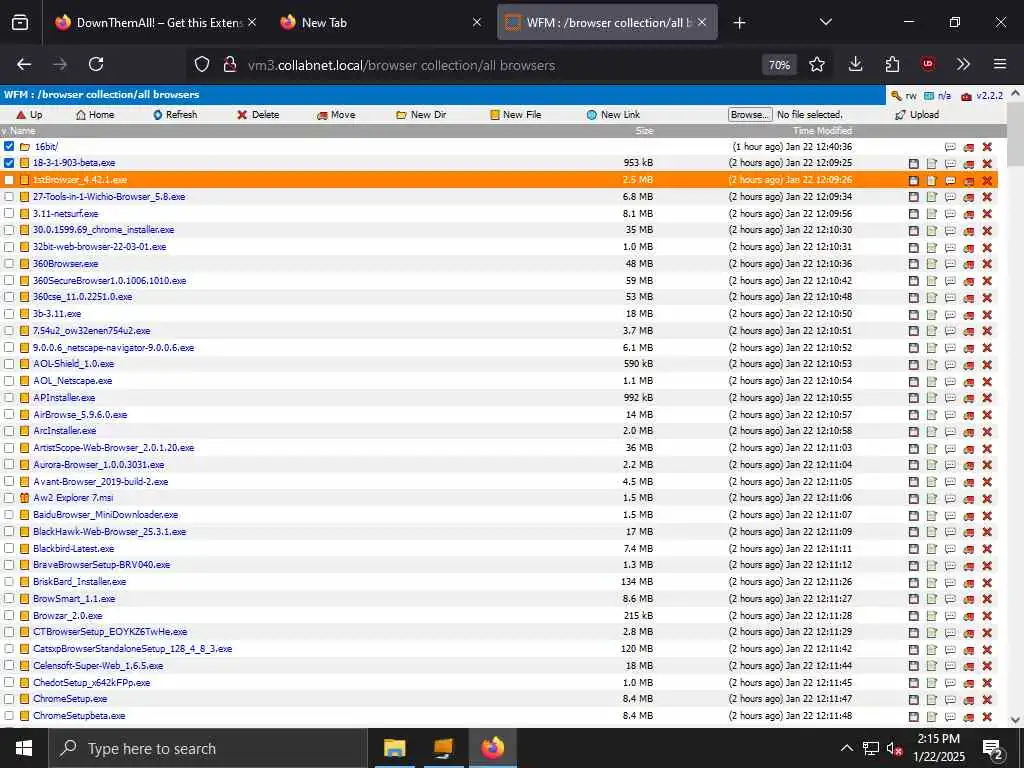Screen dimensions: 1024x768
Task: Click the truck move icon for 3.11-netsurf.exe
Action: [x=968, y=214]
